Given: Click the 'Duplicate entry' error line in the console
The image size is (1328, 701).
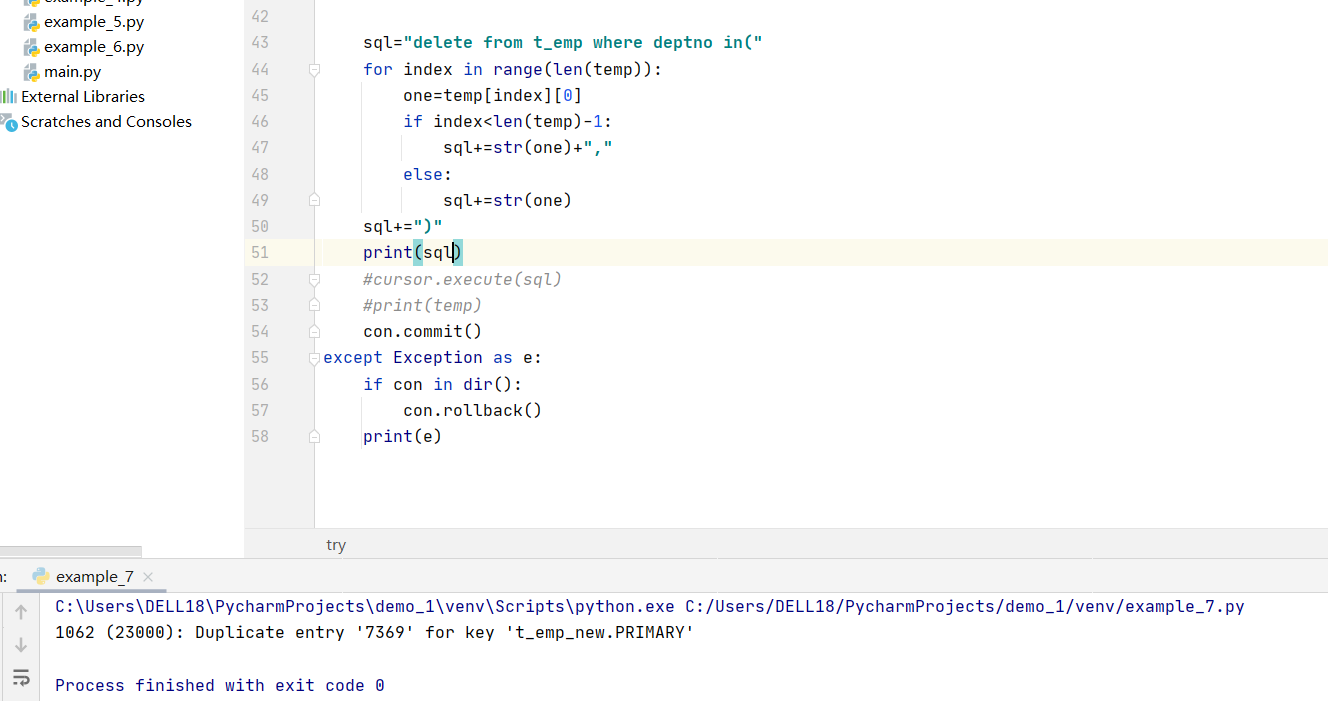Looking at the screenshot, I should click(374, 632).
